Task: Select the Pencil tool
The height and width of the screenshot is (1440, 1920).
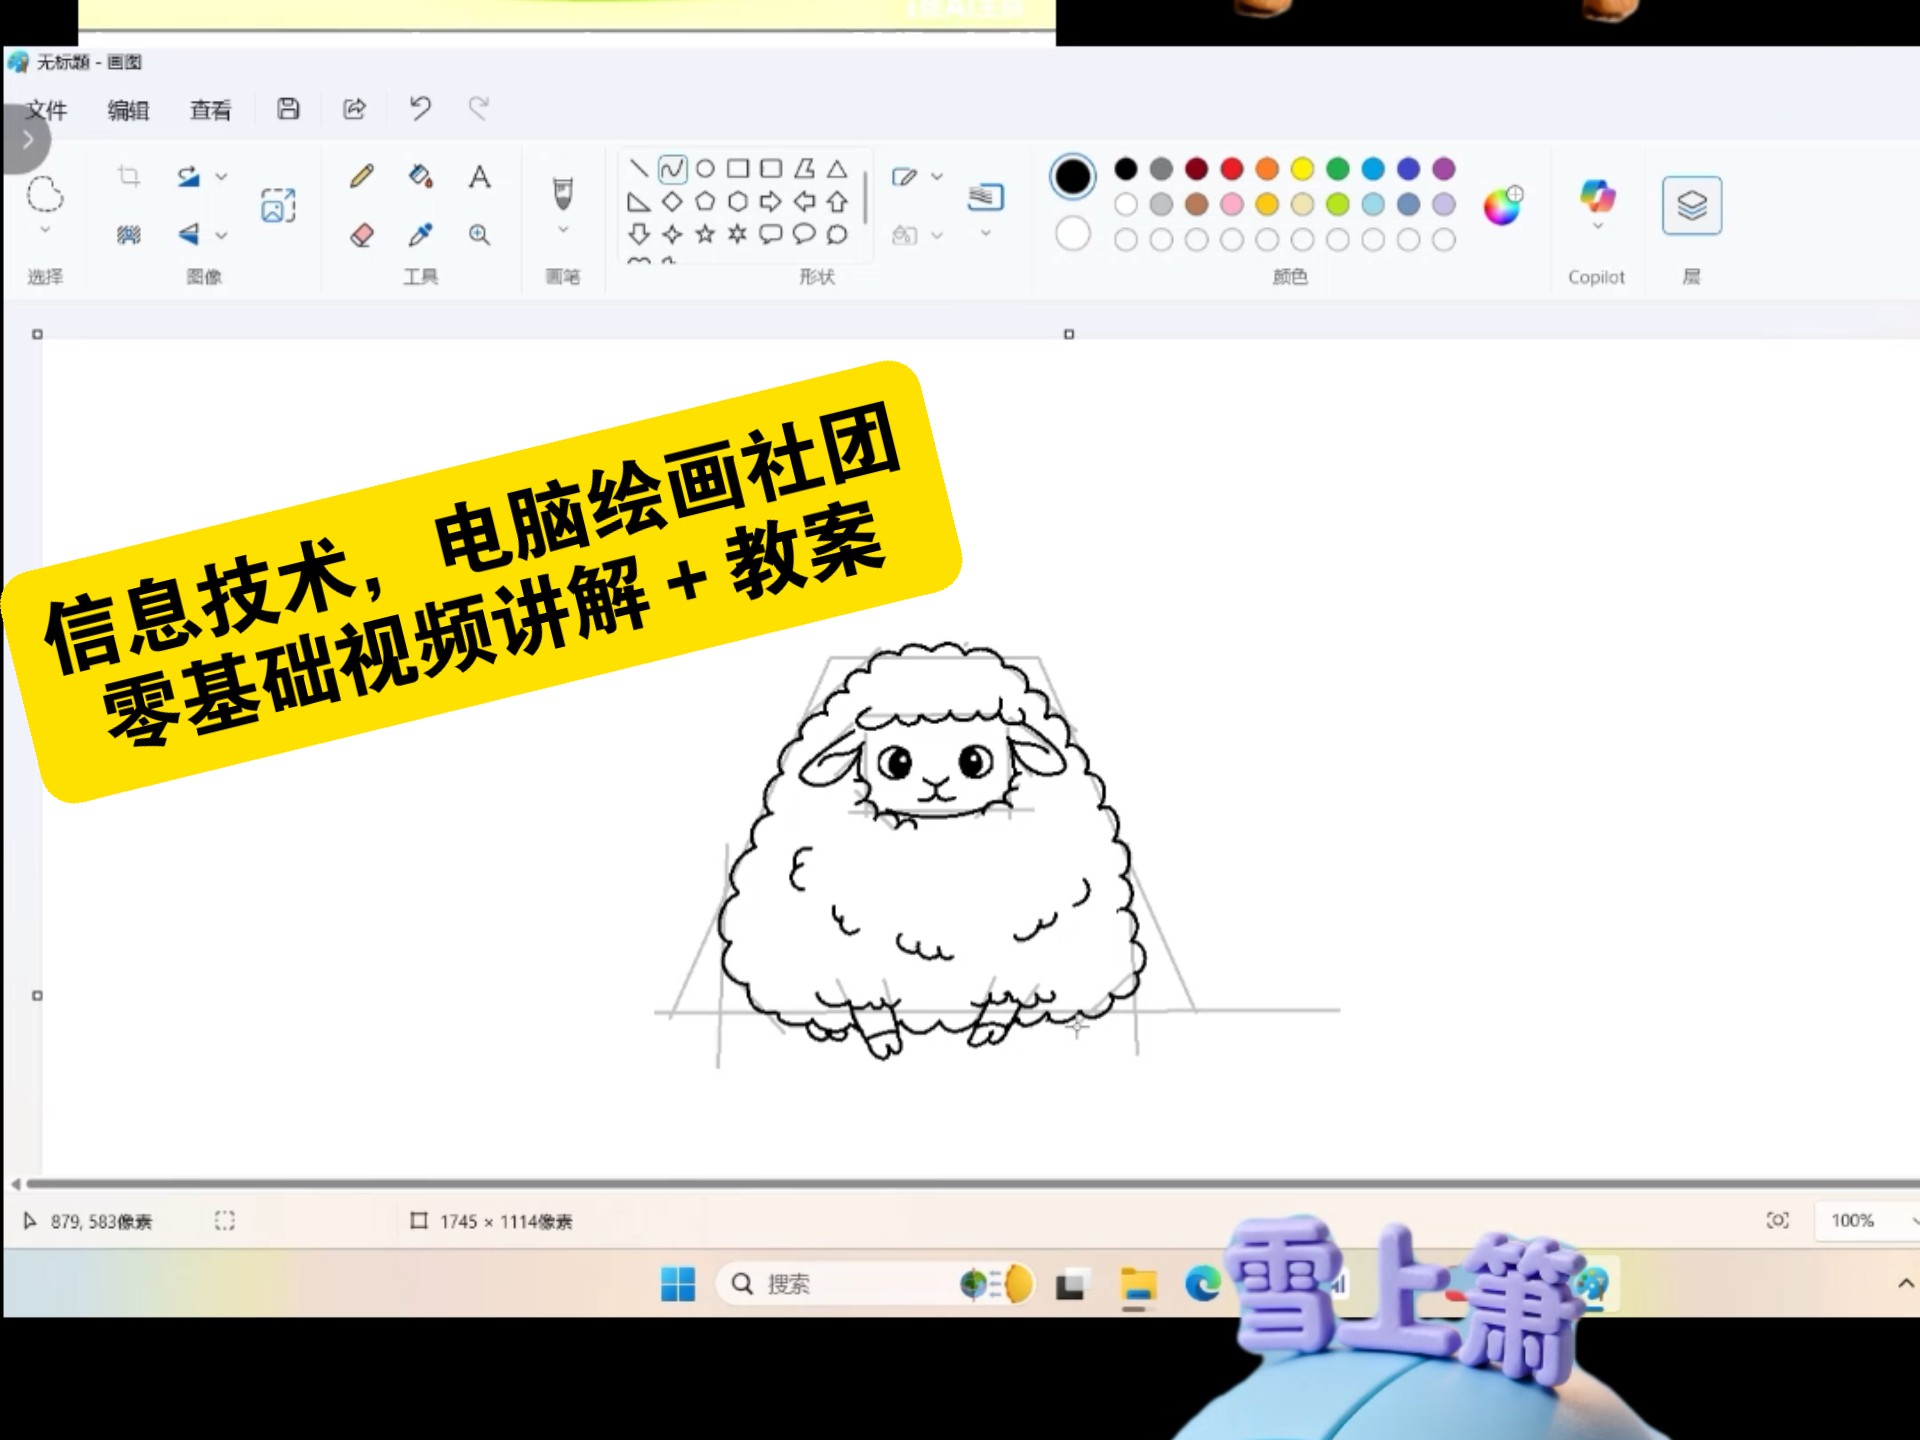Action: (x=360, y=178)
